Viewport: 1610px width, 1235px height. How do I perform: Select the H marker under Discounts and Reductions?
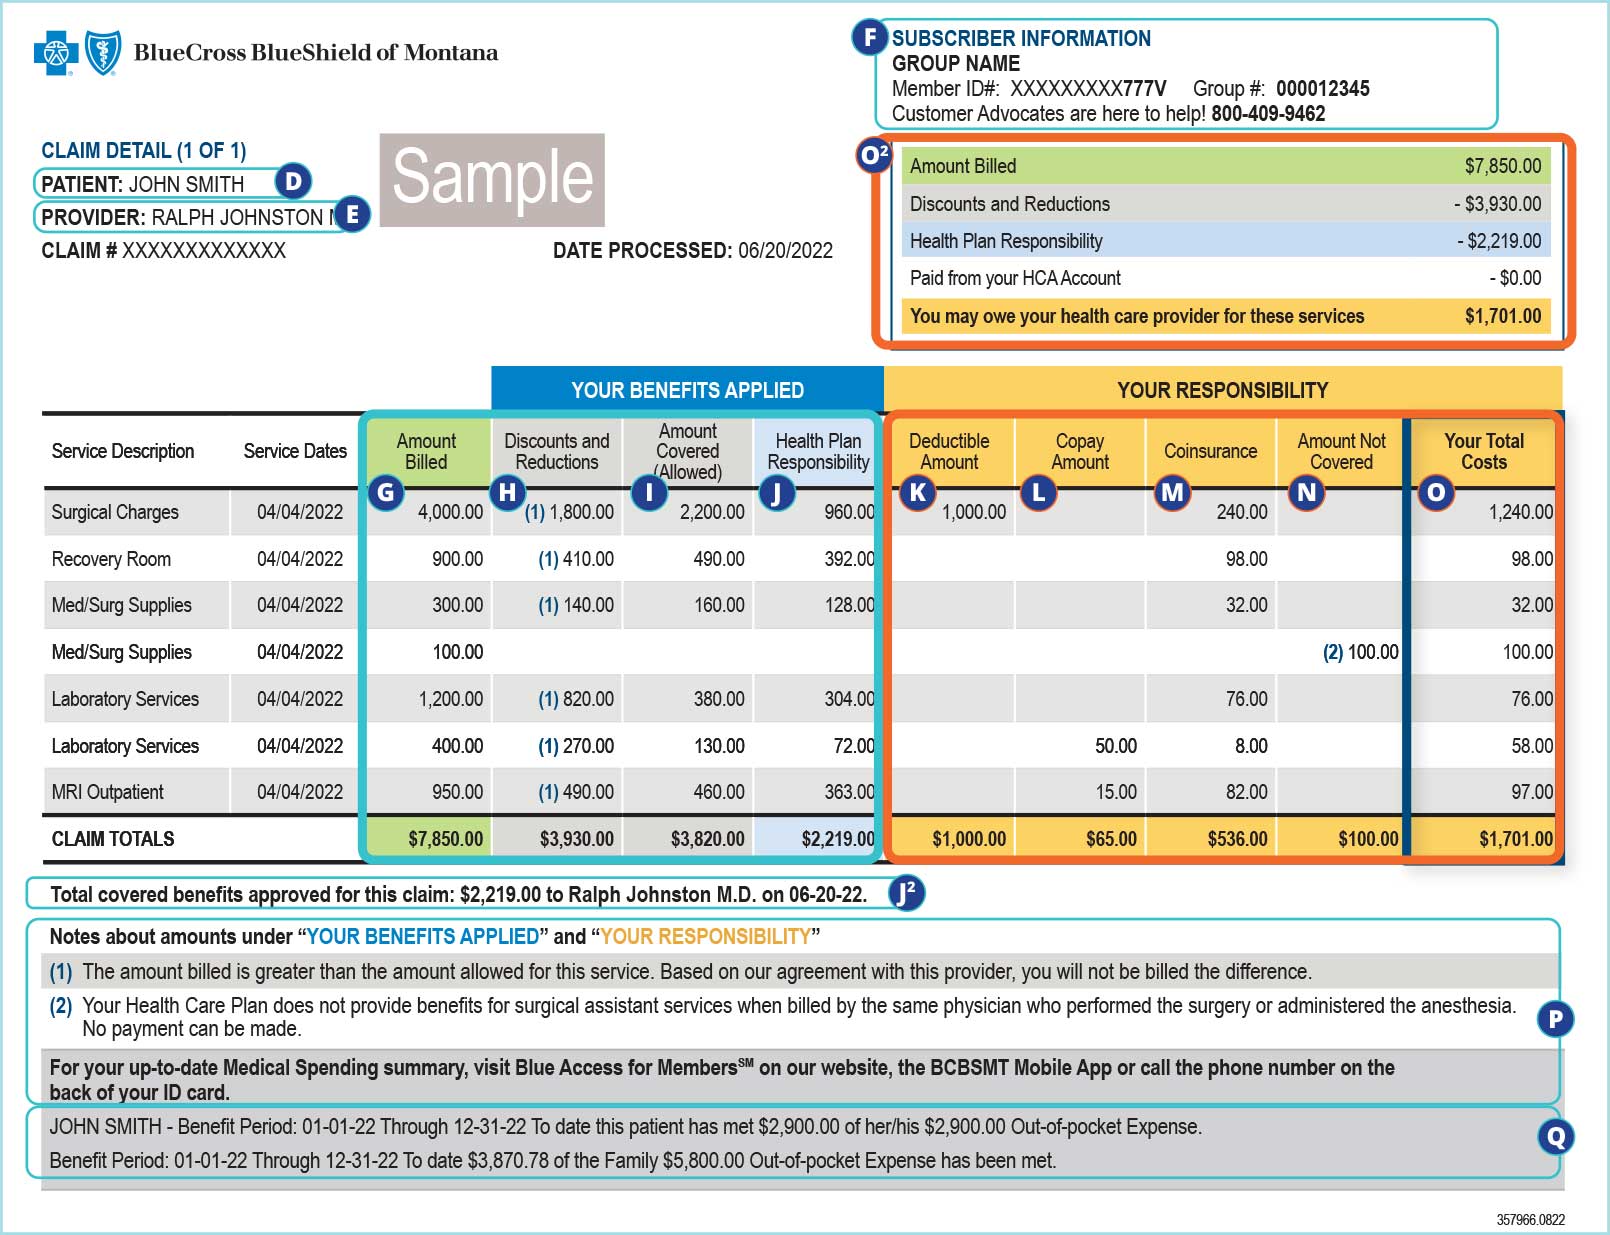click(x=507, y=492)
